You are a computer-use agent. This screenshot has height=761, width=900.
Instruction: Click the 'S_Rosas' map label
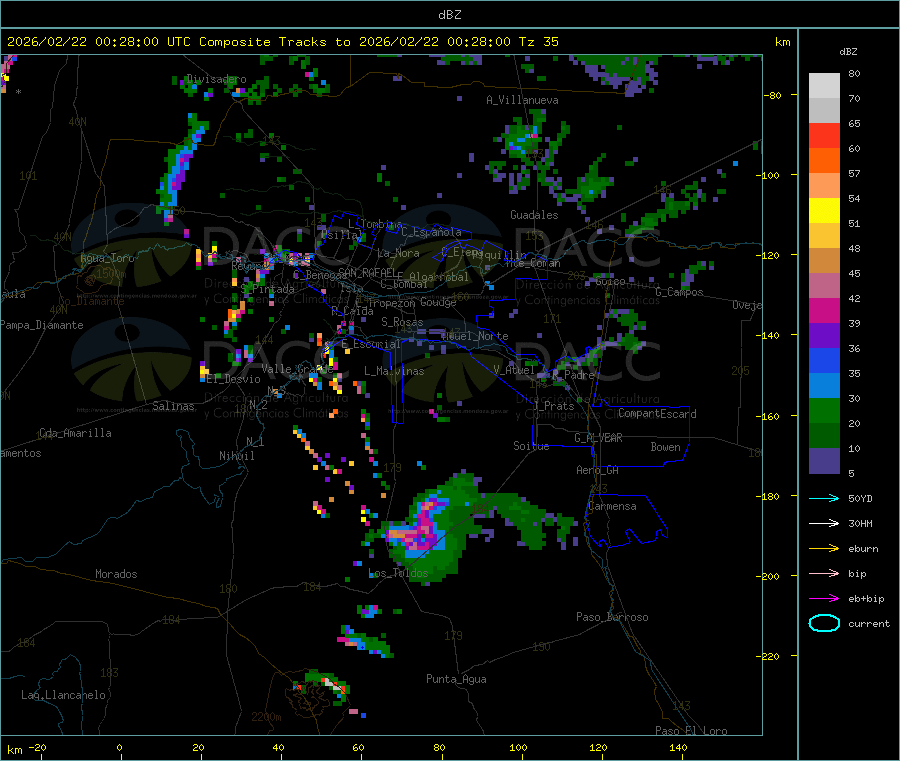(402, 323)
